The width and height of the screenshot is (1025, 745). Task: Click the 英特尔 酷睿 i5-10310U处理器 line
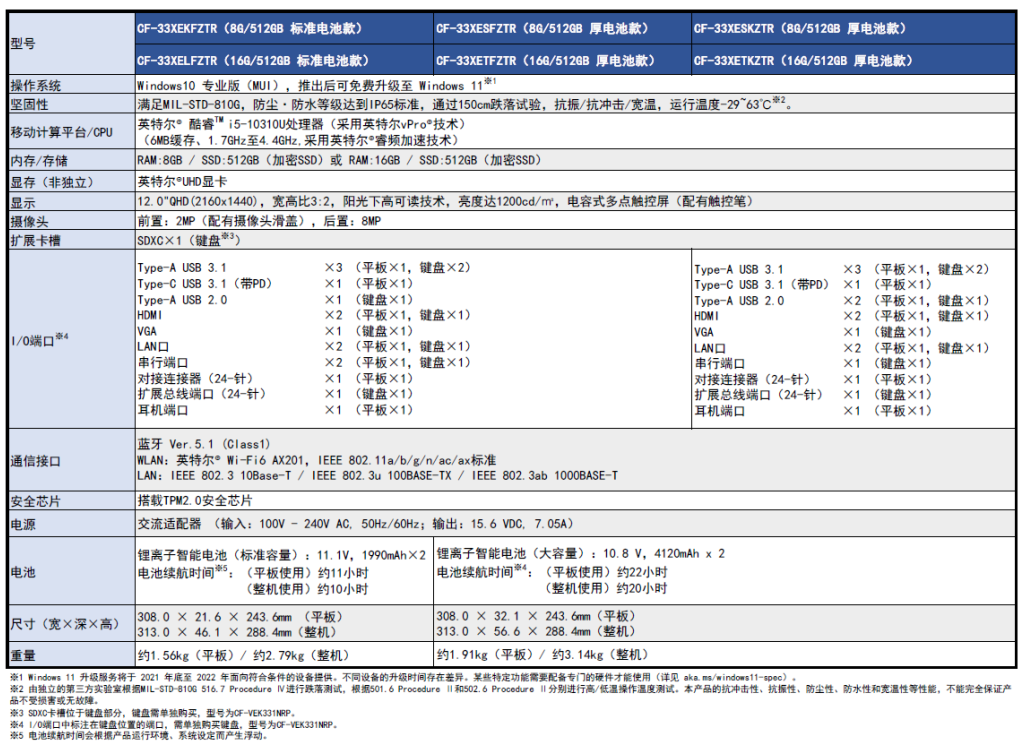click(x=301, y=124)
